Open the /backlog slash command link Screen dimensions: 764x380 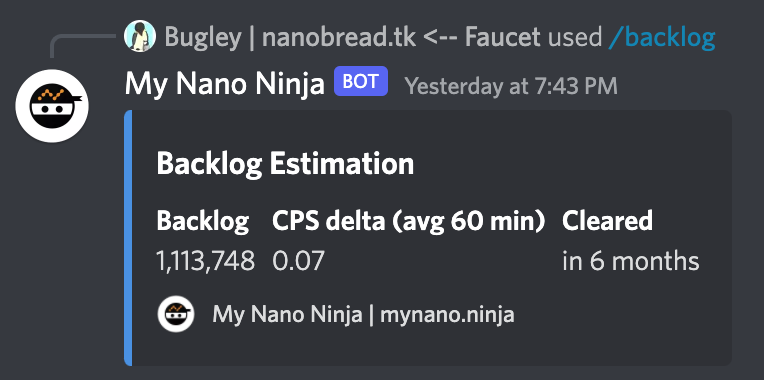[662, 37]
